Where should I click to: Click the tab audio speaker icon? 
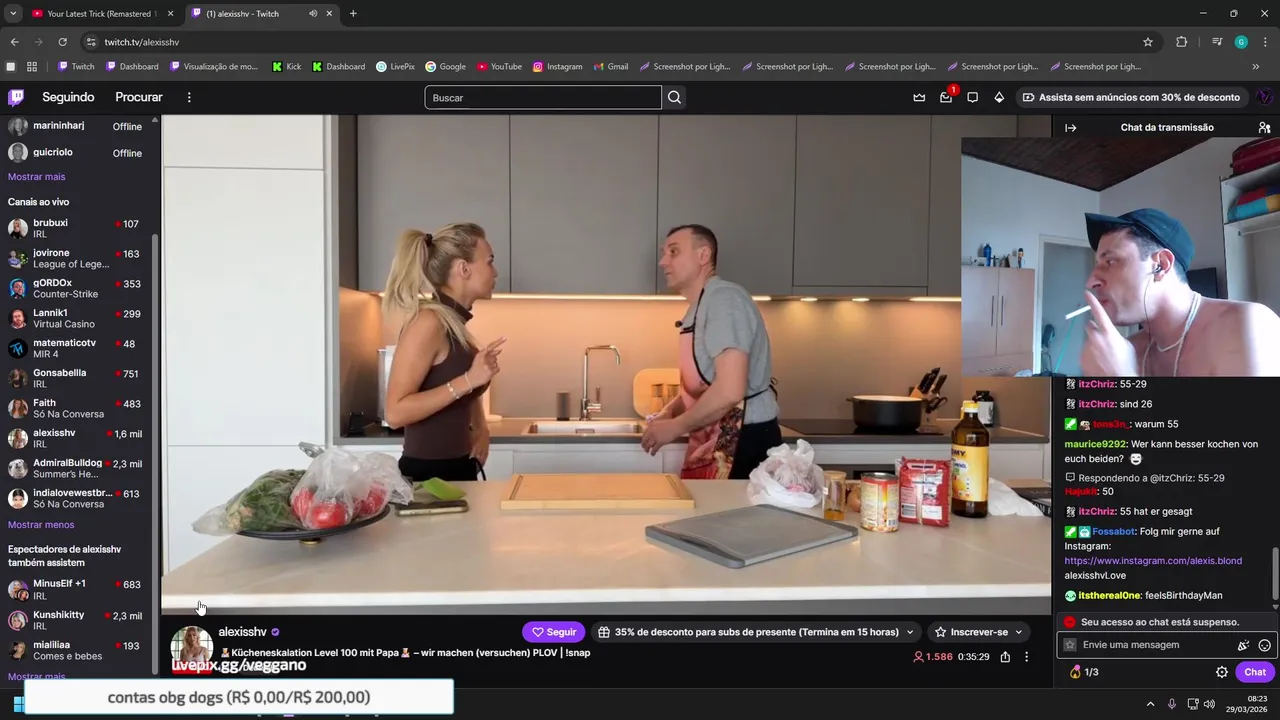pos(313,14)
